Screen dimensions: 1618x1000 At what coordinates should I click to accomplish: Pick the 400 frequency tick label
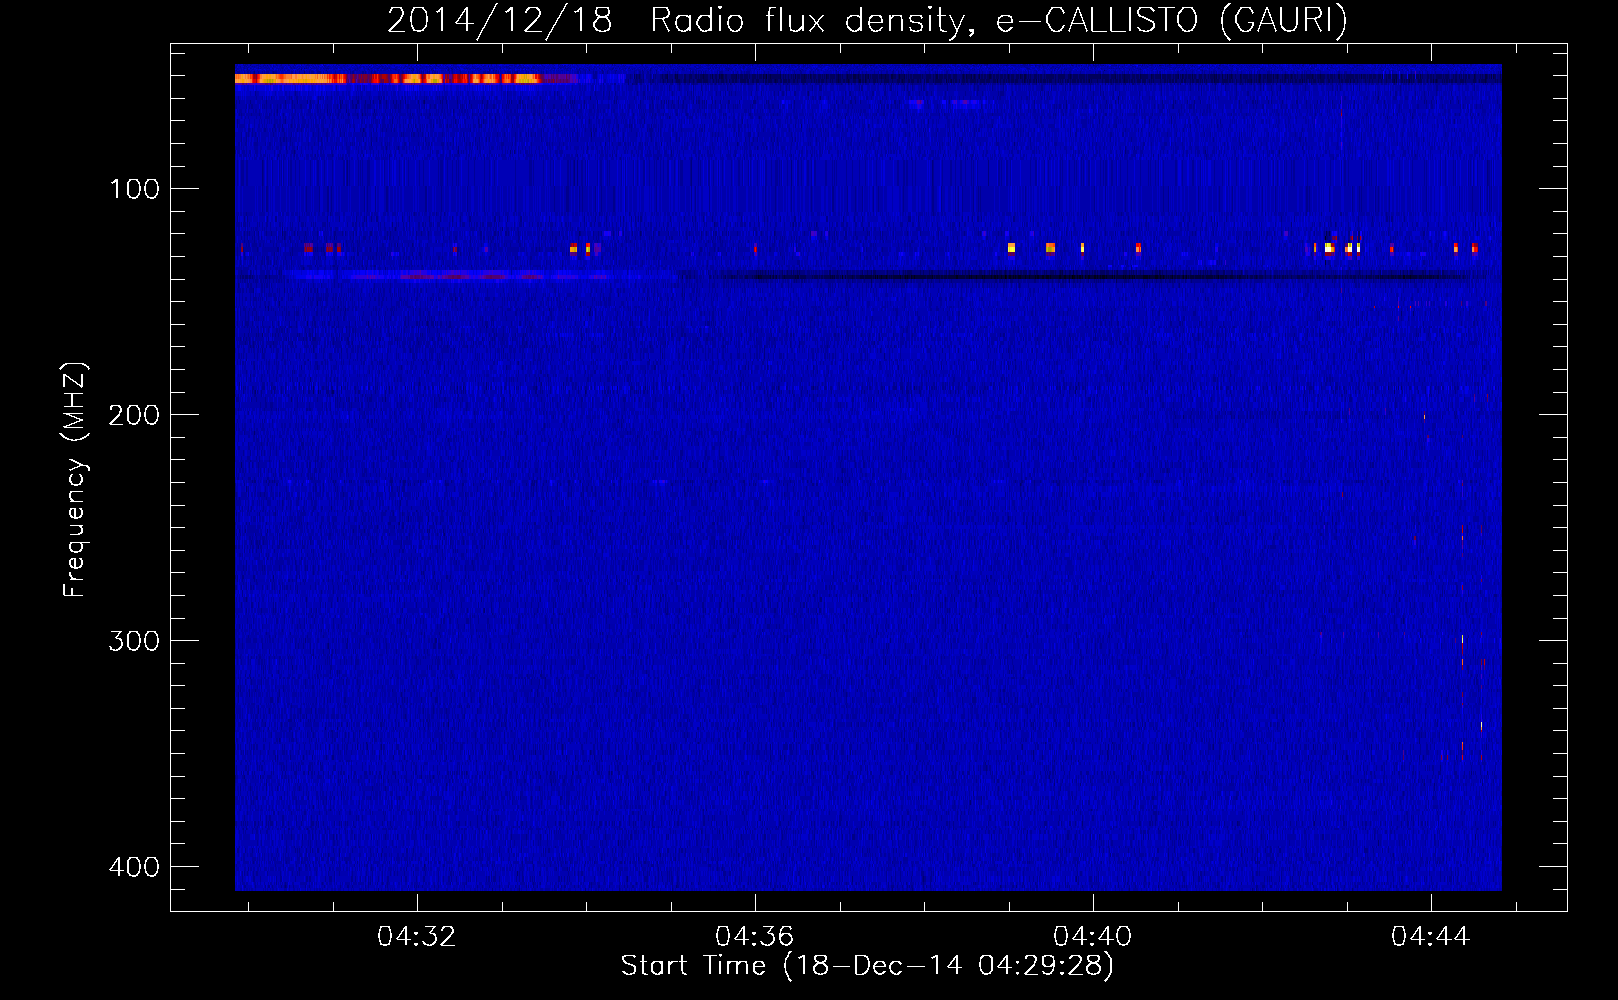pyautogui.click(x=134, y=867)
